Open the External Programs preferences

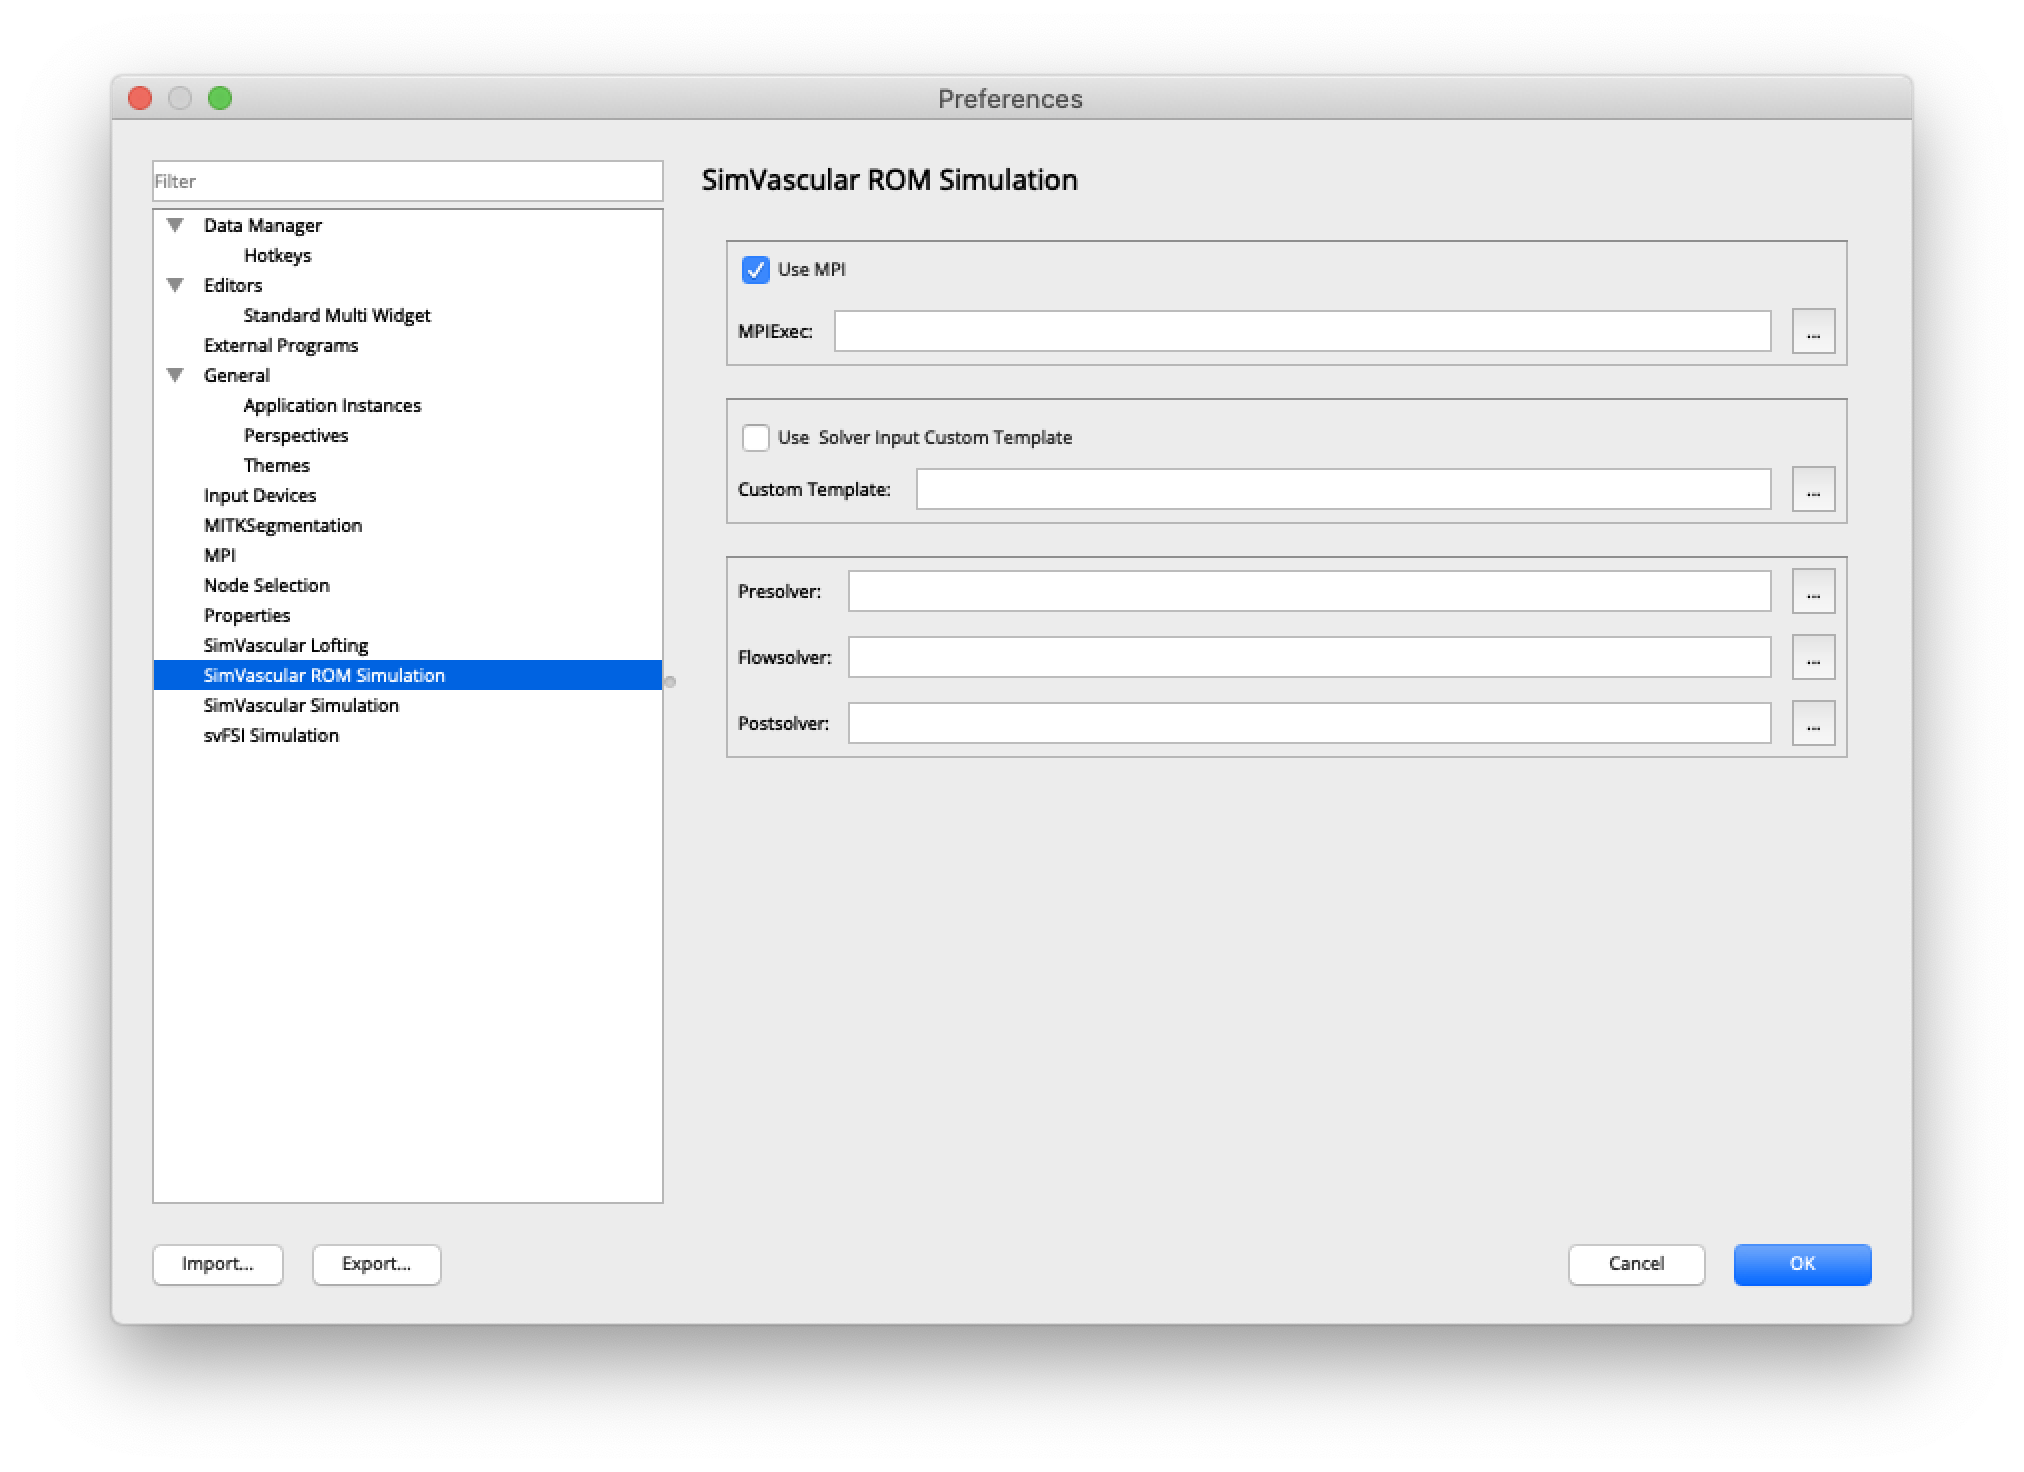281,345
